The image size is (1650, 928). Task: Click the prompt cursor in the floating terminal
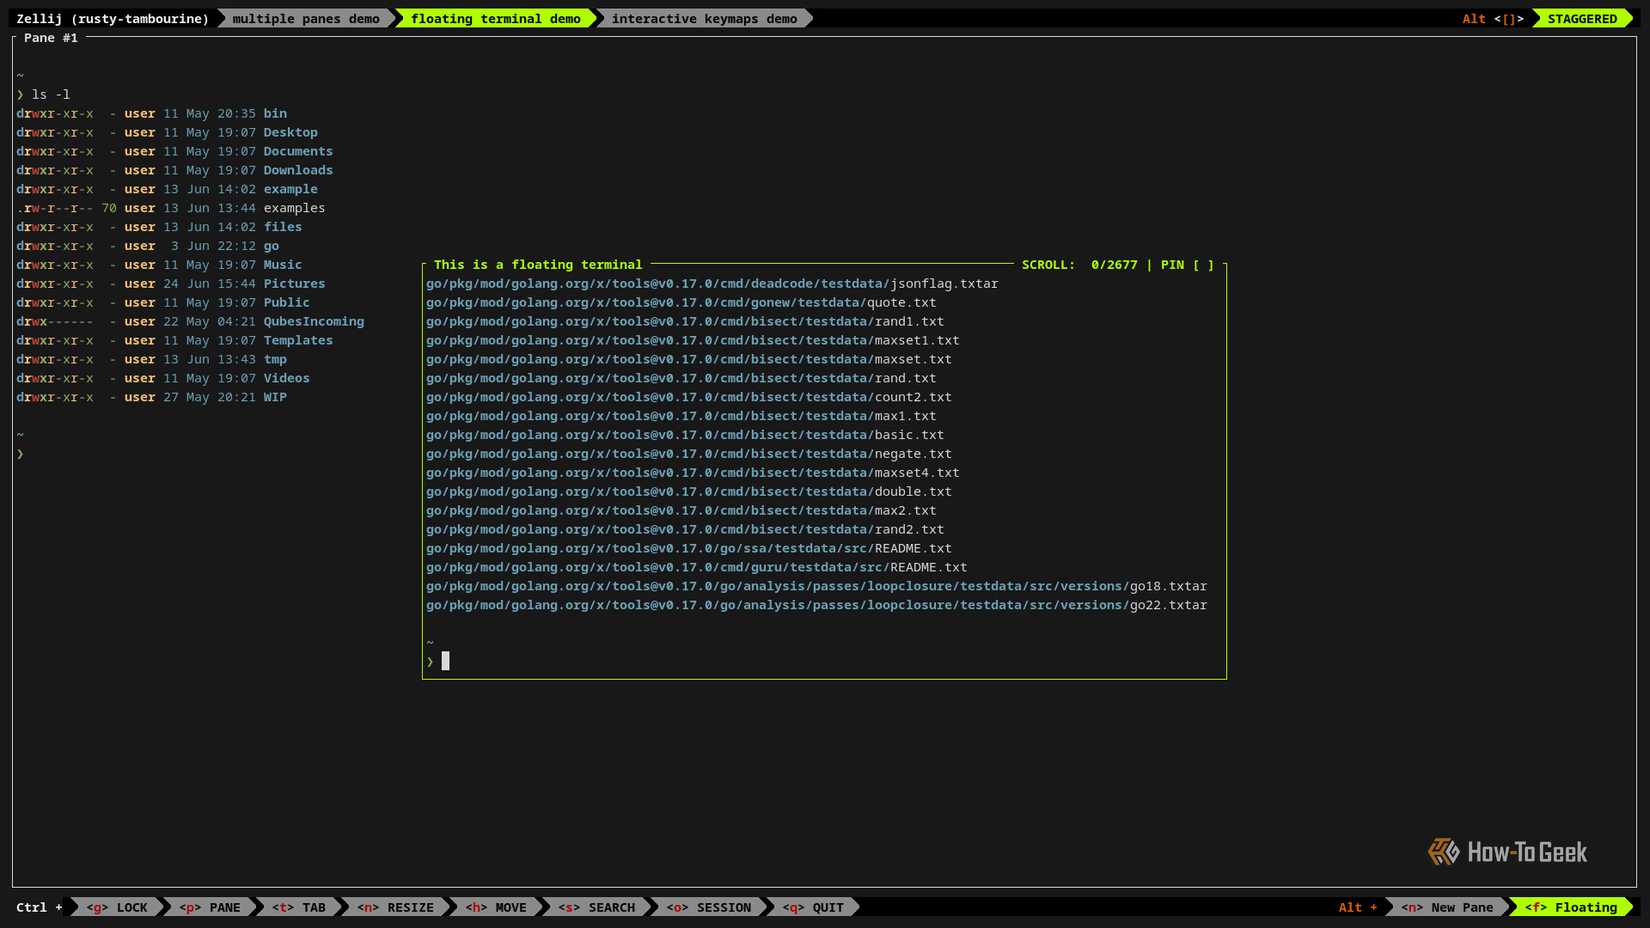coord(446,661)
